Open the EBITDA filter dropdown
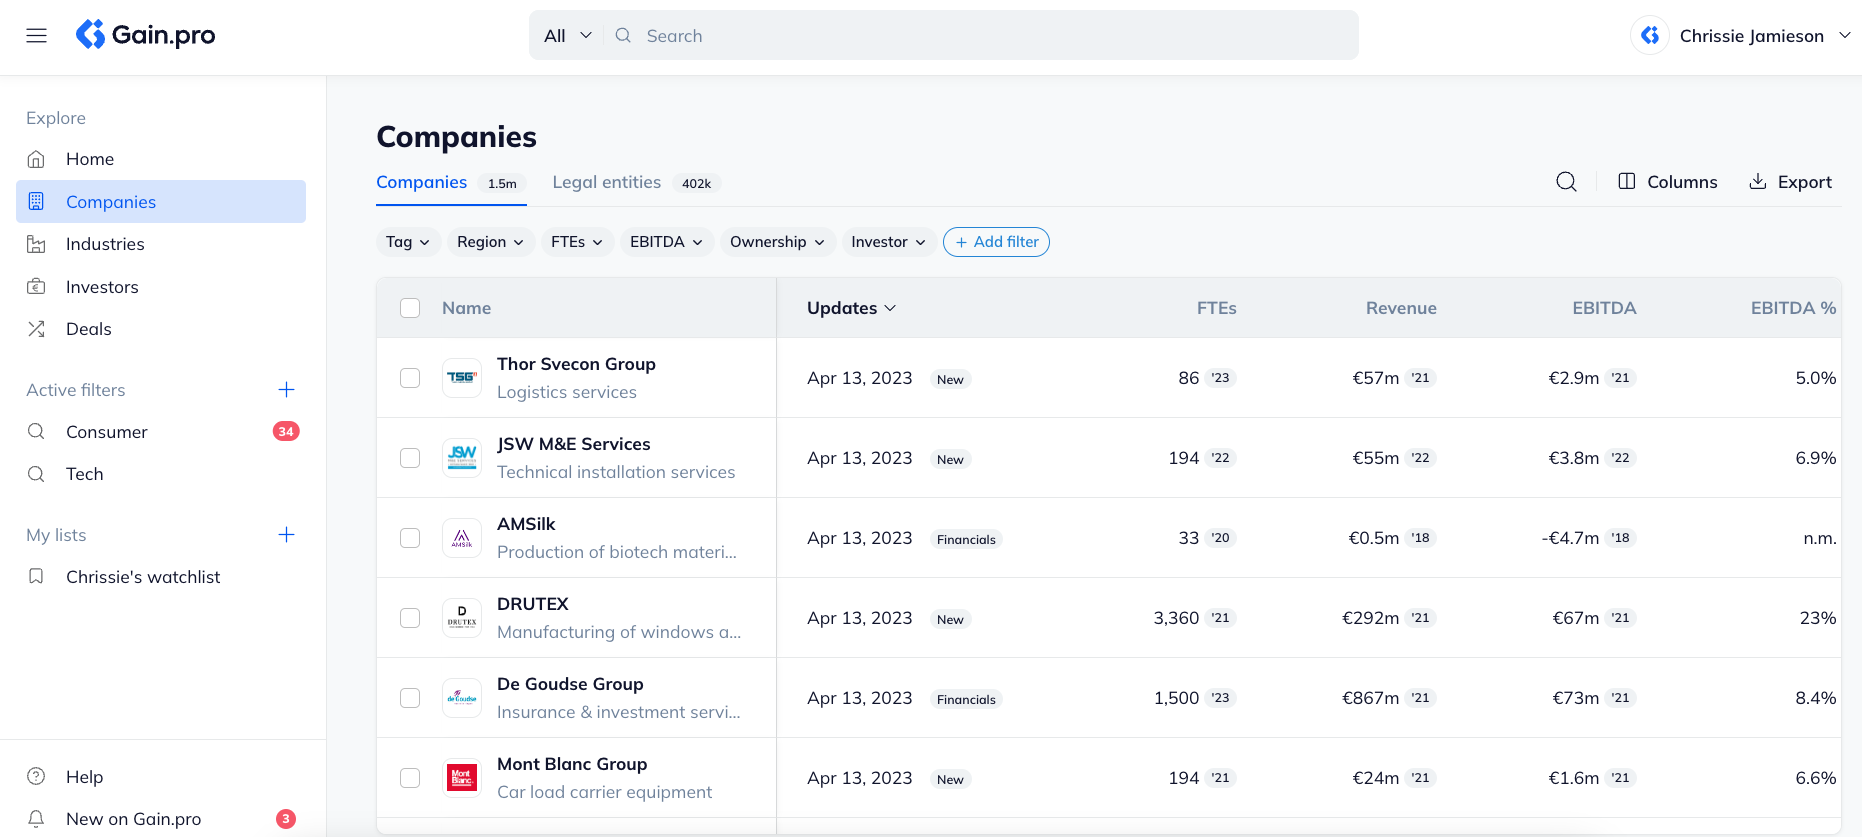This screenshot has height=837, width=1862. coord(666,242)
